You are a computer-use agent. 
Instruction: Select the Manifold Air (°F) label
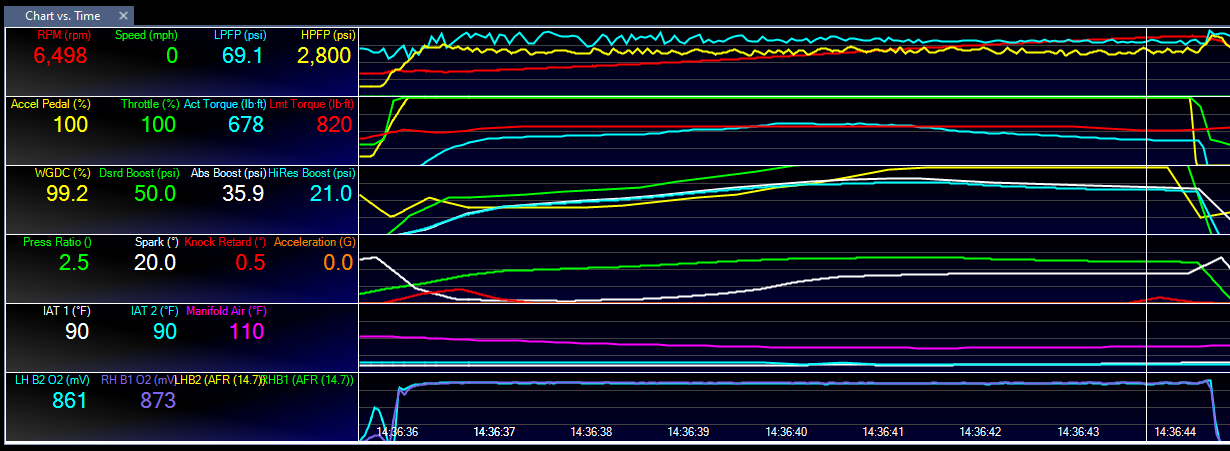tap(226, 311)
